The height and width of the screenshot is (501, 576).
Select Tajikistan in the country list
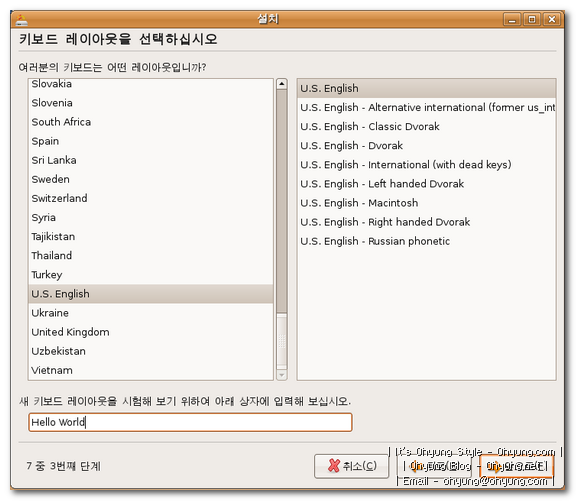pos(151,237)
